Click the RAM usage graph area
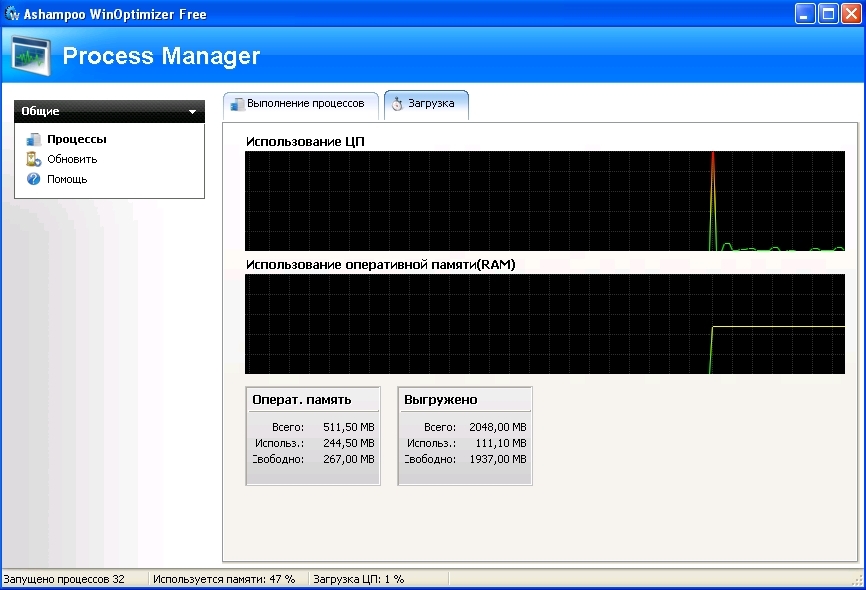Image resolution: width=866 pixels, height=590 pixels. pyautogui.click(x=545, y=324)
